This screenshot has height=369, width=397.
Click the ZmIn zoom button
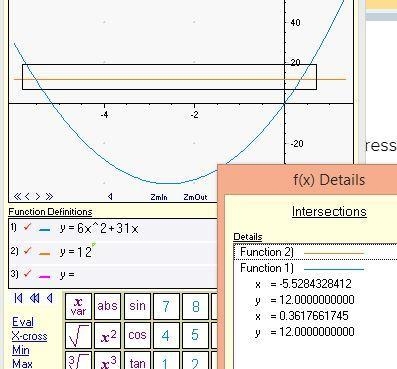(x=159, y=197)
